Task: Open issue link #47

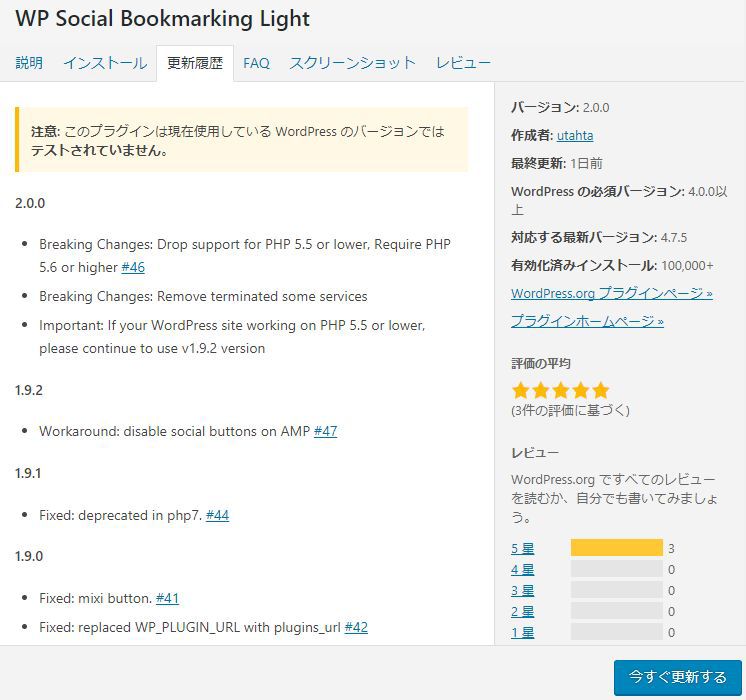Action: pyautogui.click(x=325, y=431)
